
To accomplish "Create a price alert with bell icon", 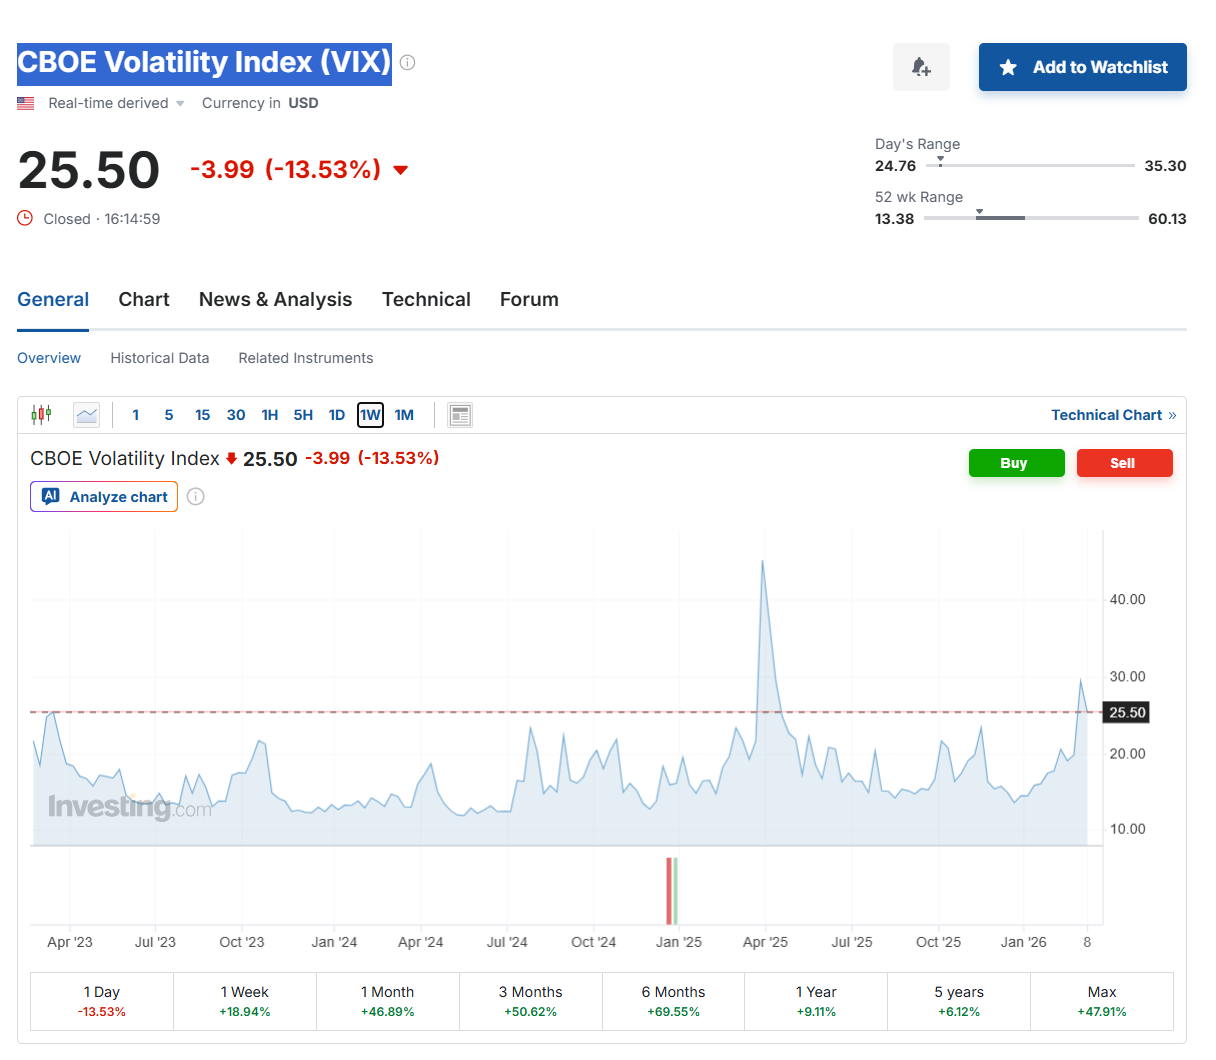I will tap(921, 67).
